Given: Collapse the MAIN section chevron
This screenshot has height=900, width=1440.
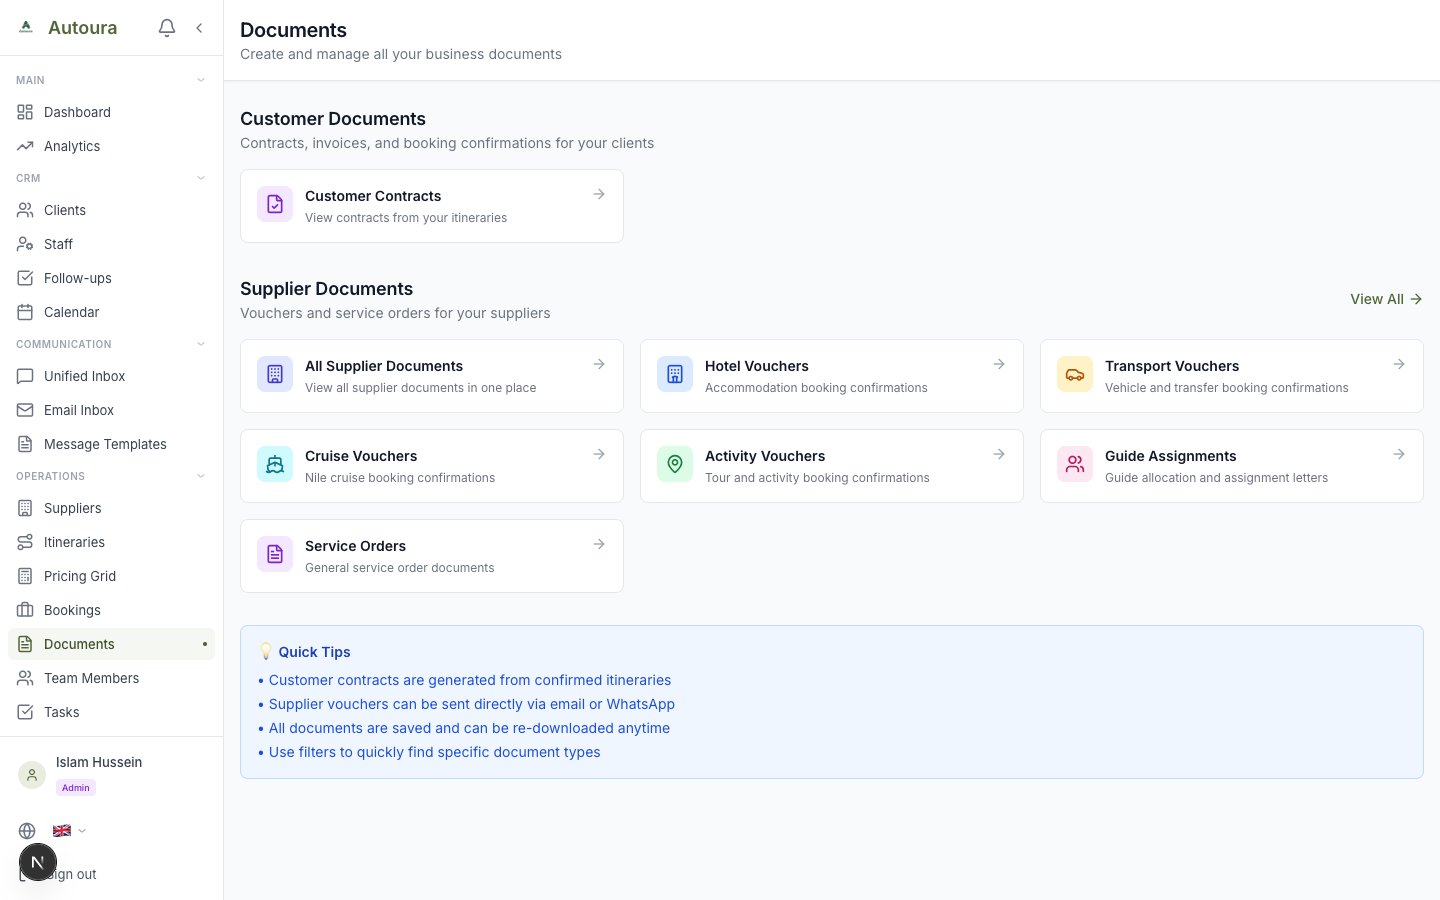Looking at the screenshot, I should tap(201, 80).
